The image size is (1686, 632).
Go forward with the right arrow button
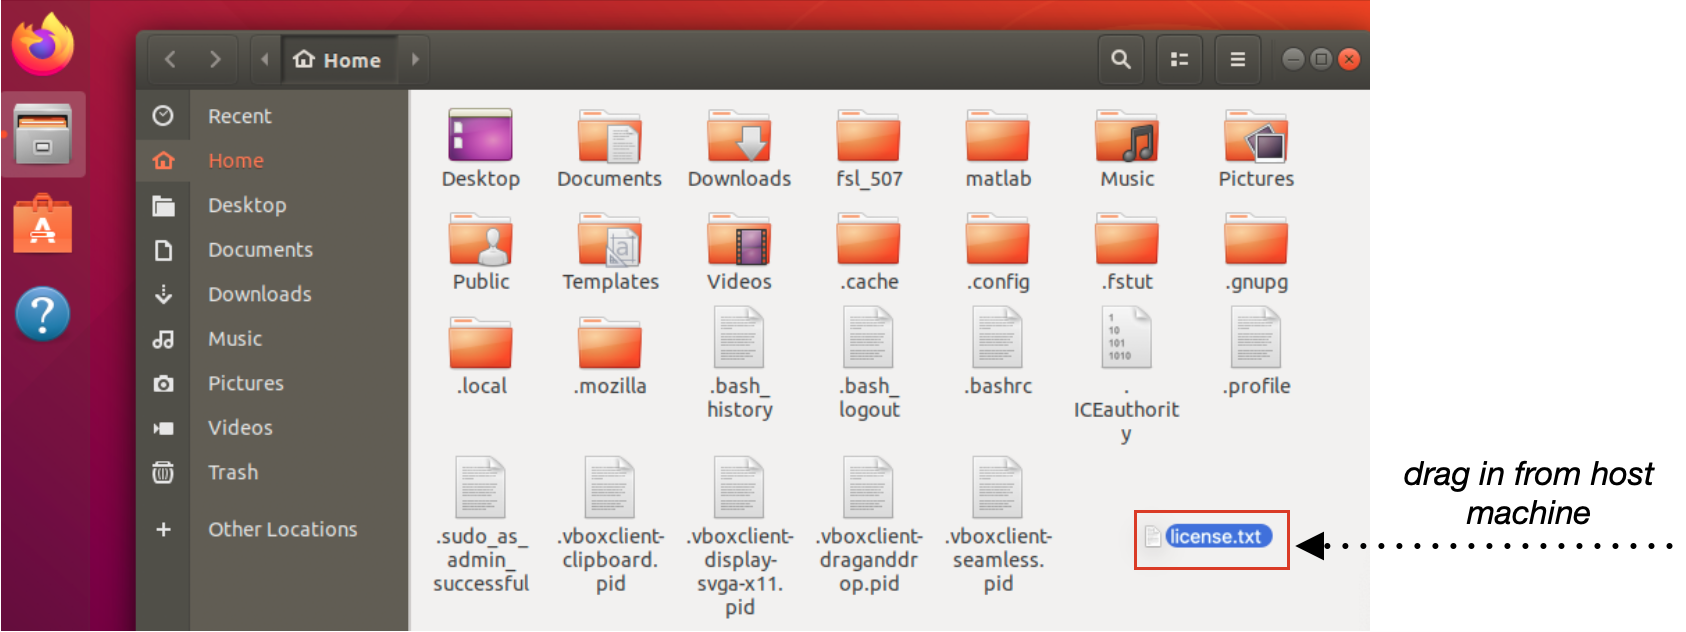215,60
